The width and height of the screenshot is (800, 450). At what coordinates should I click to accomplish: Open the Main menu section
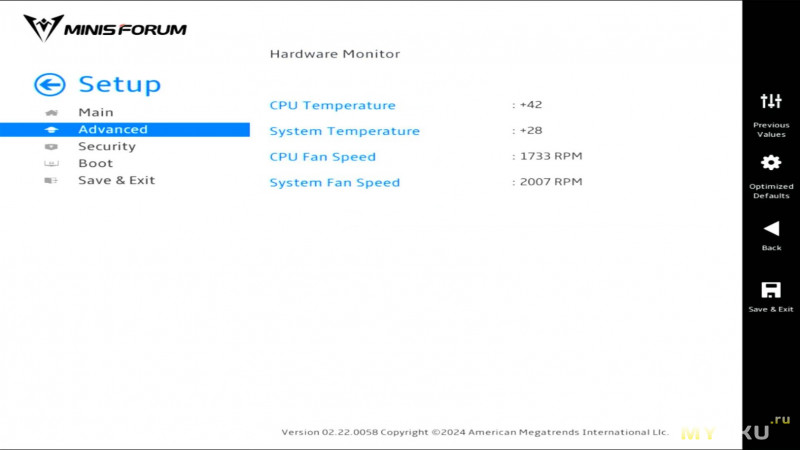coord(96,112)
